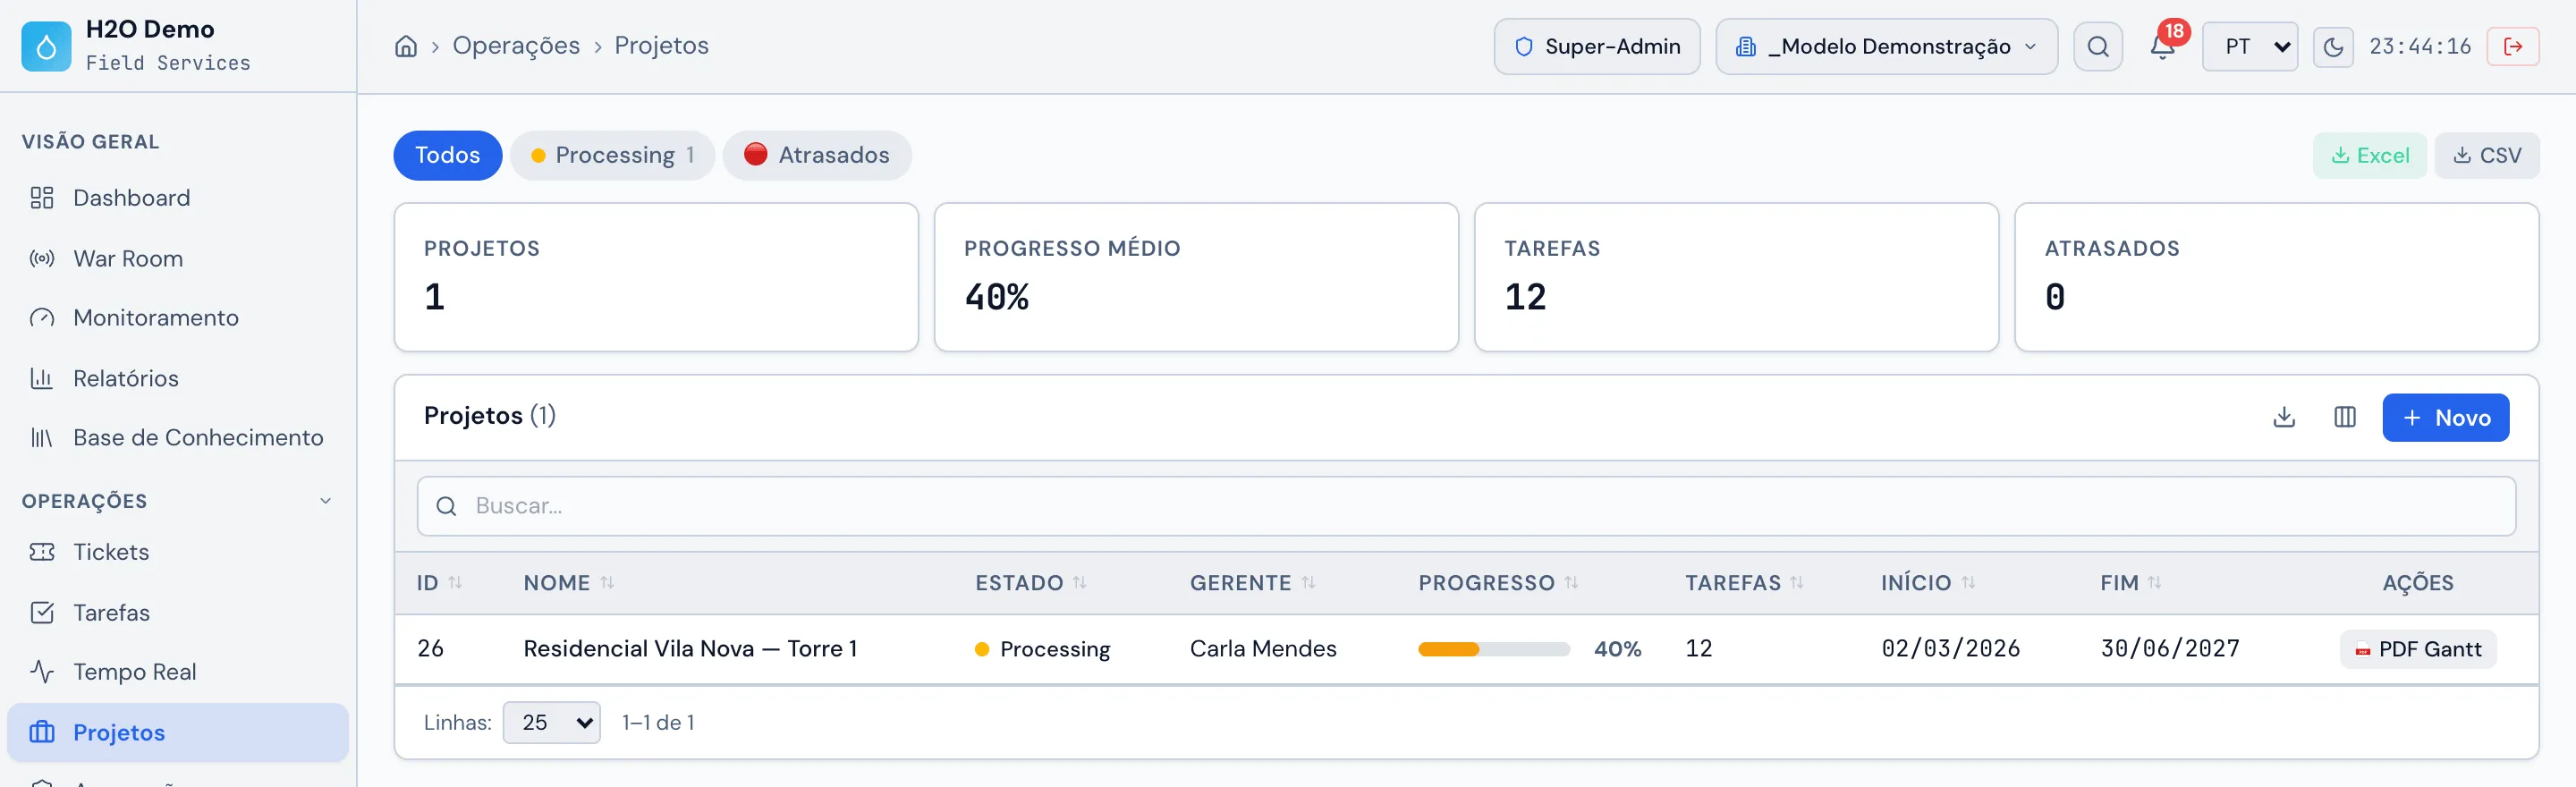
Task: Select Projetos in the sidebar
Action: (x=178, y=732)
